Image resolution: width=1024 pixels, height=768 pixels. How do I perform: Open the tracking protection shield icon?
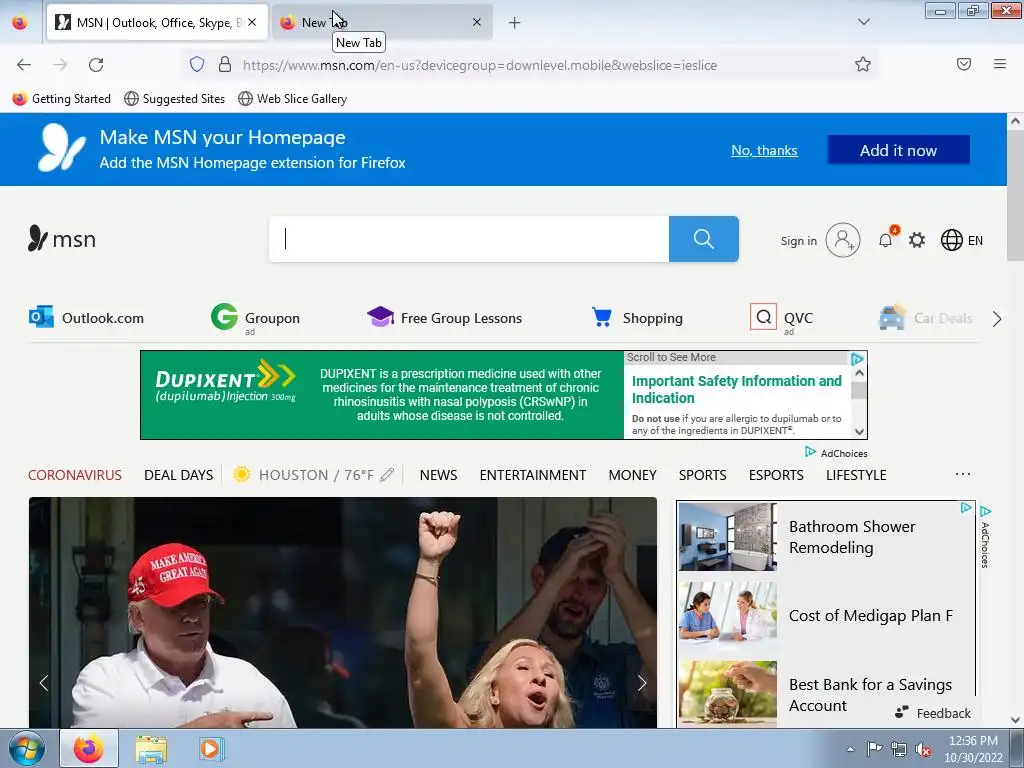point(197,64)
